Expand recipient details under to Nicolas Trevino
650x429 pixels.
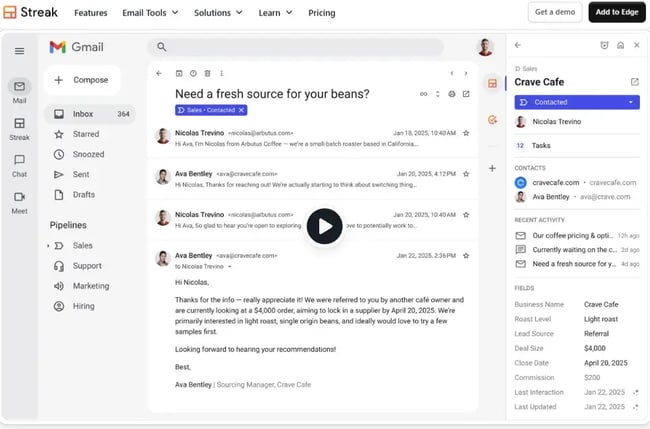click(230, 267)
